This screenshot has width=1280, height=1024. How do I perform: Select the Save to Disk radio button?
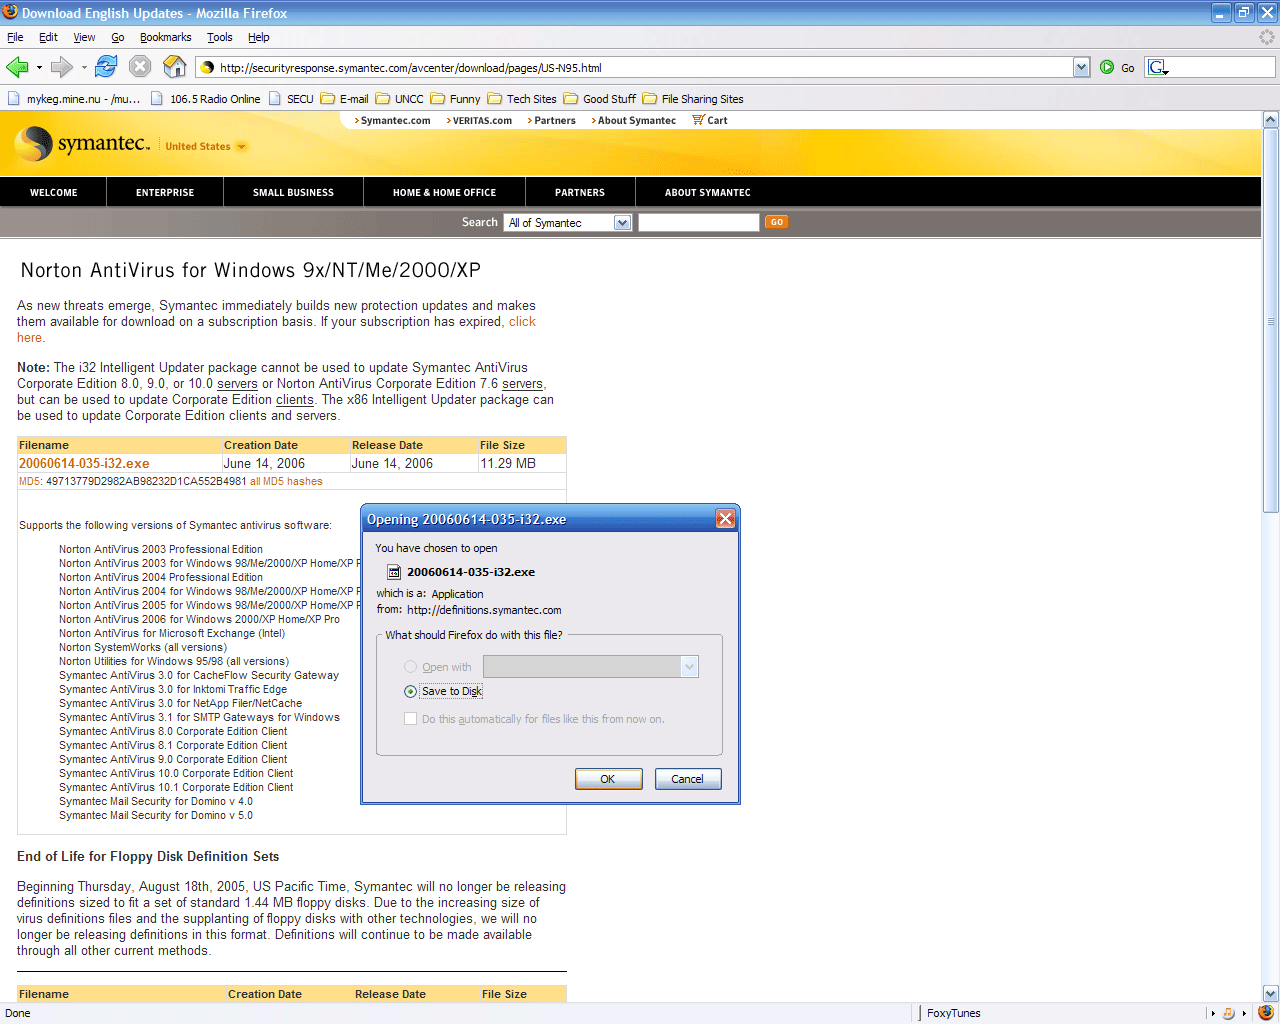click(x=410, y=691)
